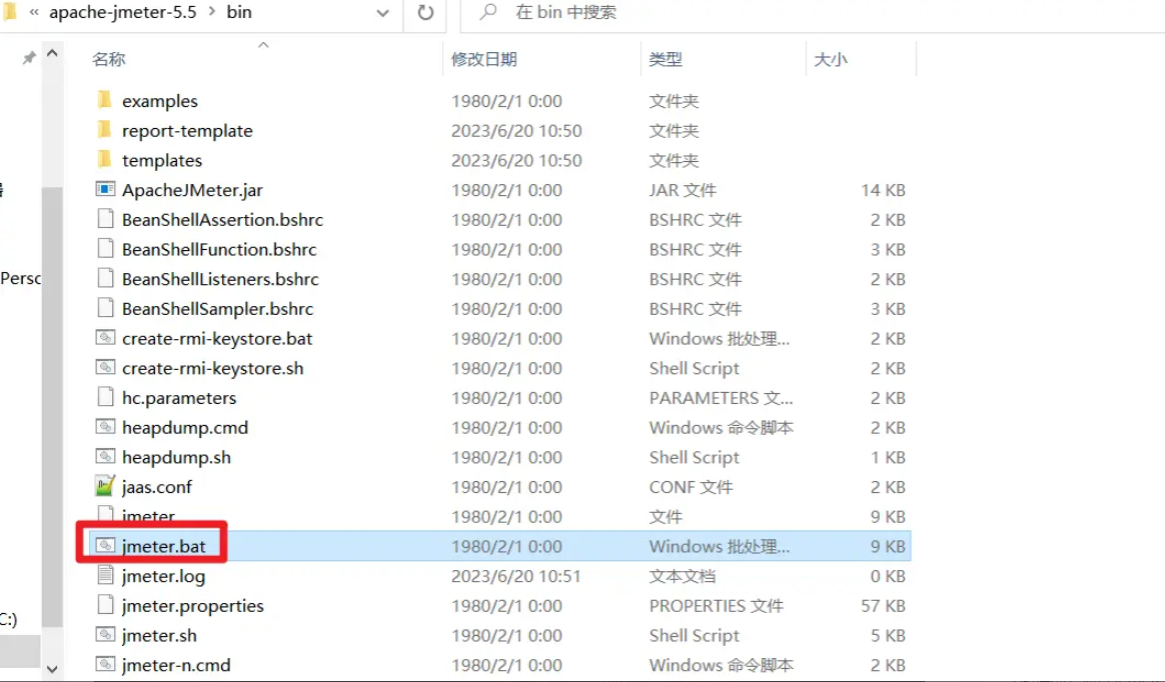1165x682 pixels.
Task: Click the search magnifier icon
Action: coord(488,12)
